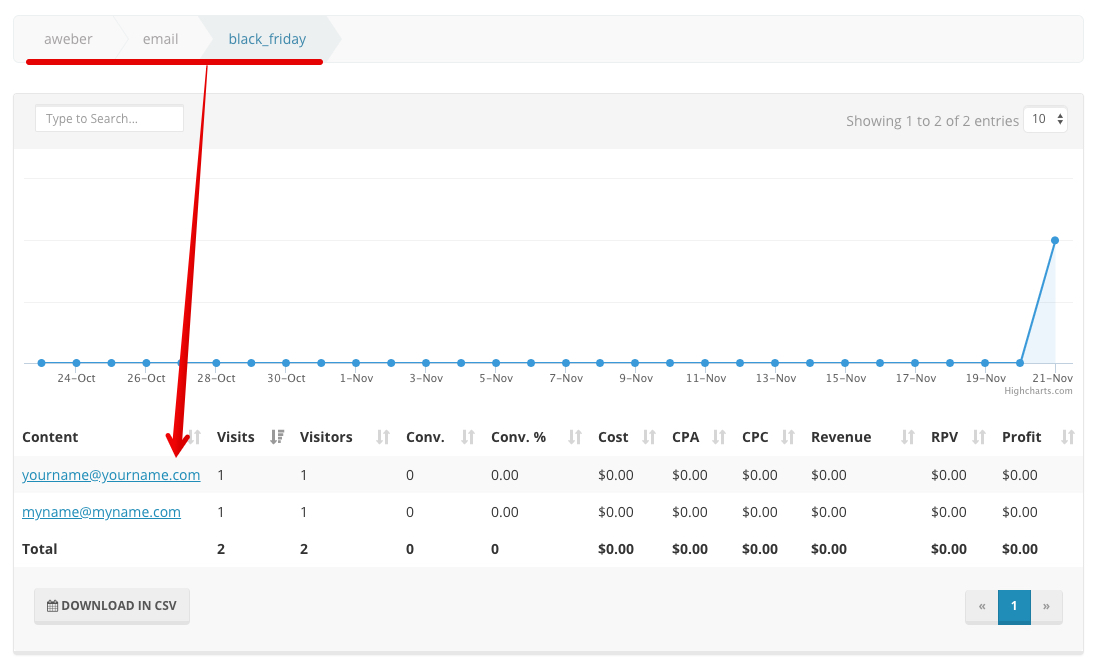Screen dimensions: 1097x669
Task: Sort by Cost column arrows
Action: (649, 437)
